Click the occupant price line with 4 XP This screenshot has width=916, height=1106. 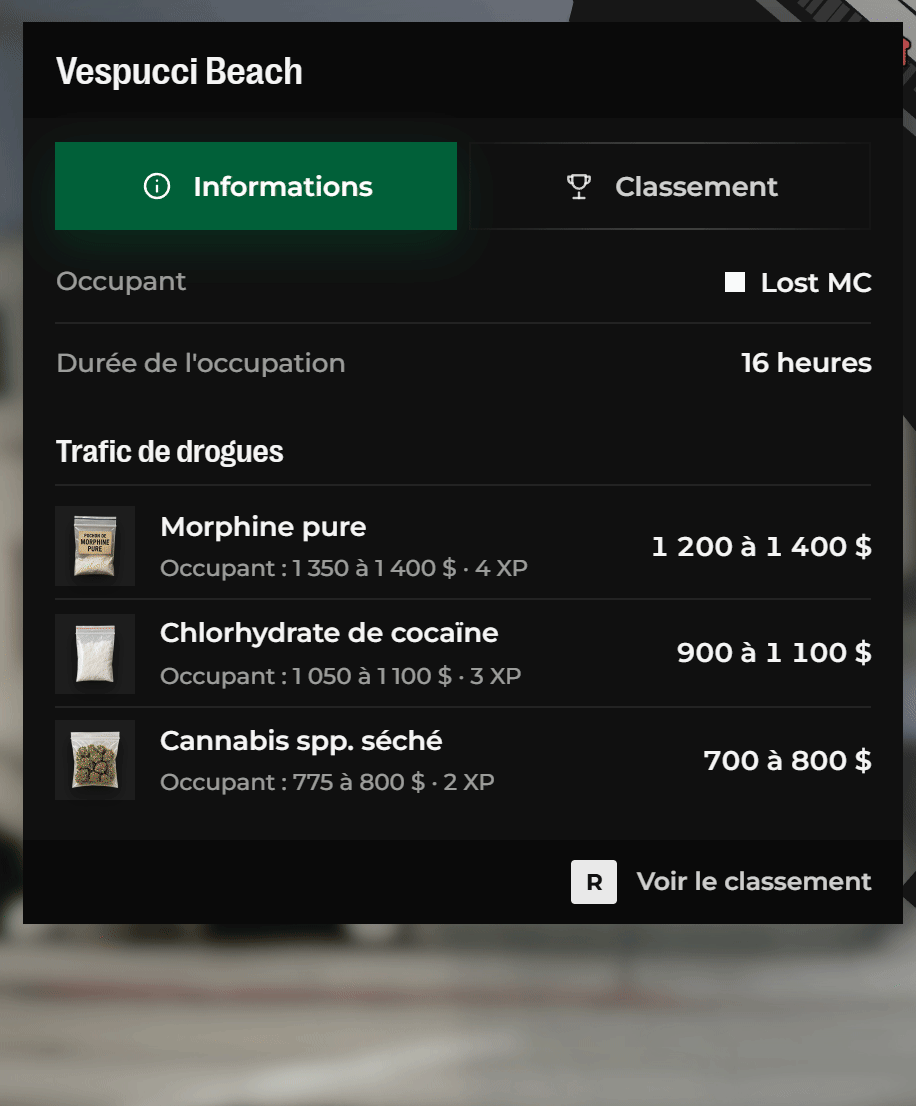(x=344, y=568)
